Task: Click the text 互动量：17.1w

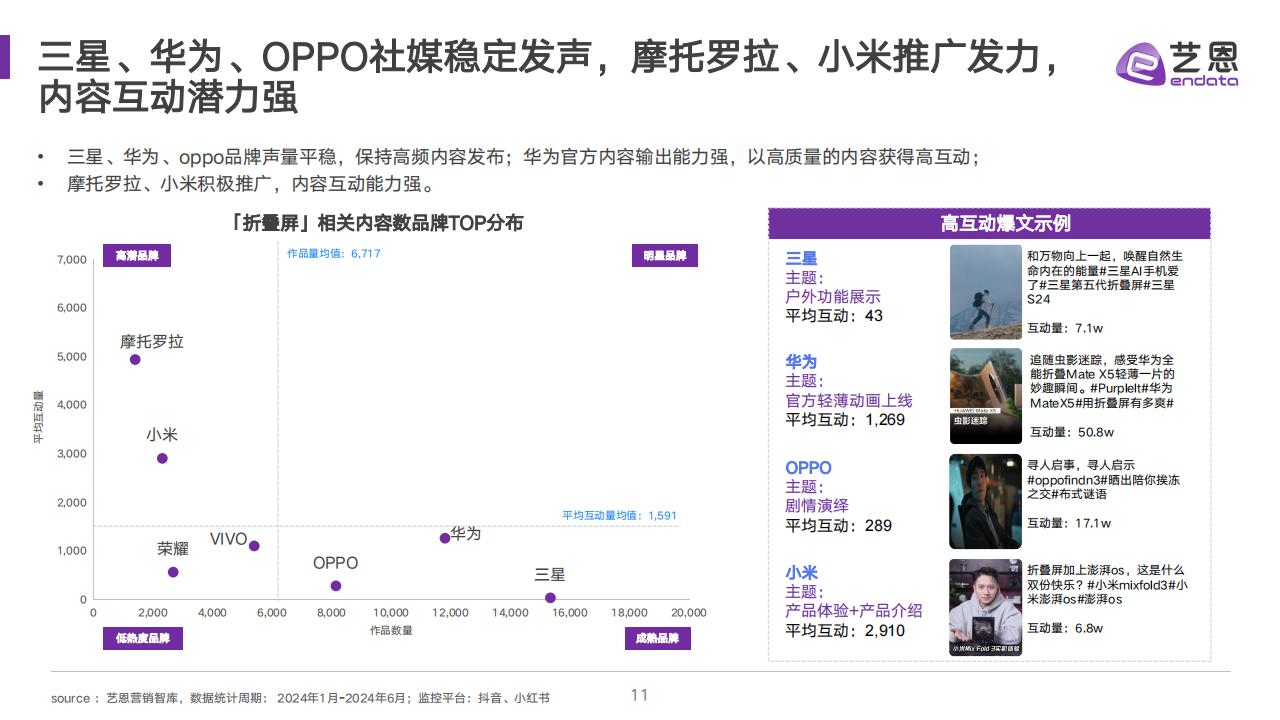Action: [1069, 523]
